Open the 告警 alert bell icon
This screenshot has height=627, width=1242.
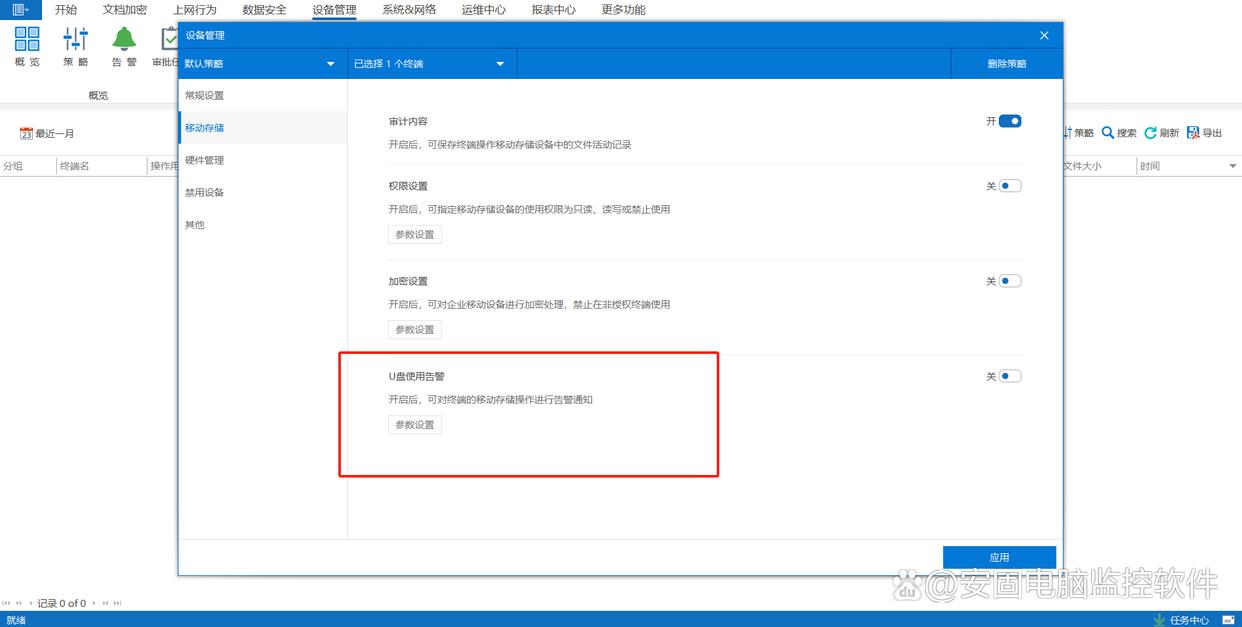point(124,40)
